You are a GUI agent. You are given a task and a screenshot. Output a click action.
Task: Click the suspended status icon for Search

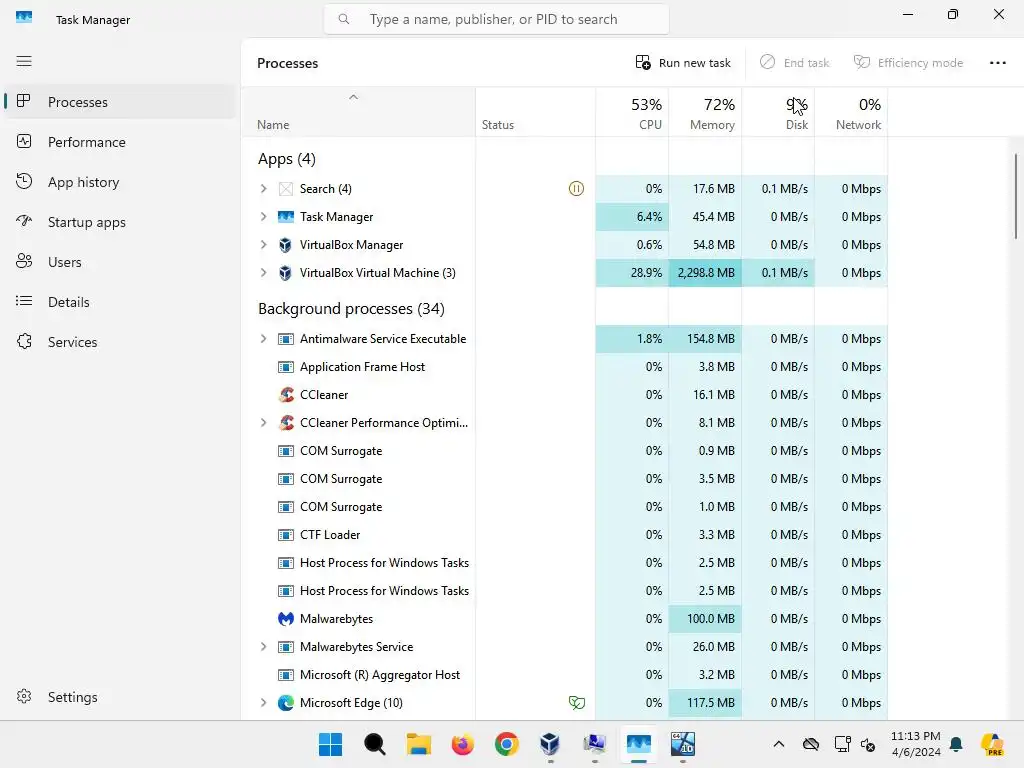576,189
